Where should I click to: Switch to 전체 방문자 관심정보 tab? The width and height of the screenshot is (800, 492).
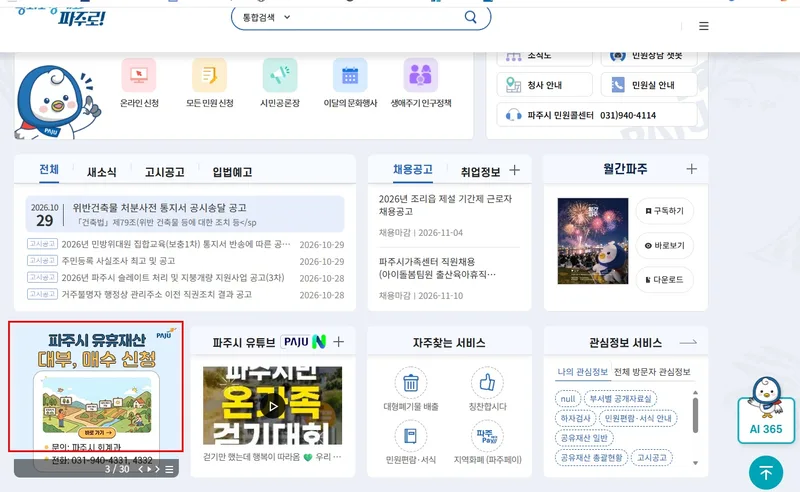click(652, 372)
